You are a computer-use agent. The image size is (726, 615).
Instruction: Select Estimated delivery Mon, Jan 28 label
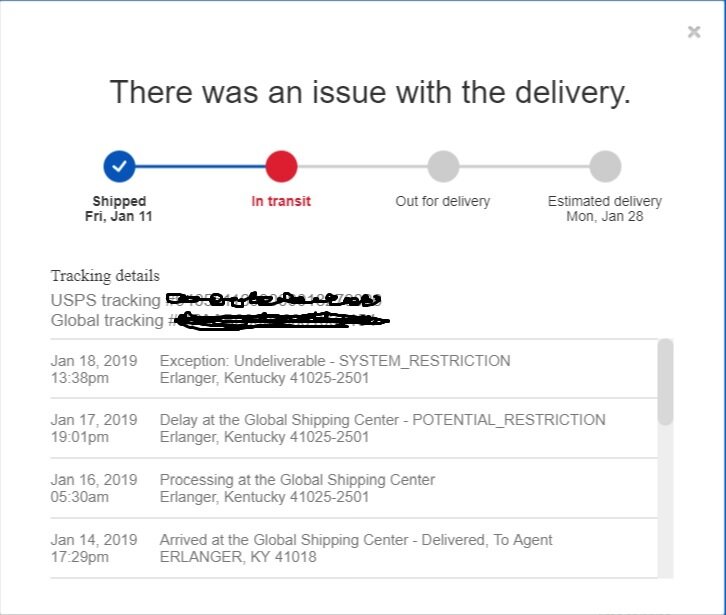click(x=605, y=208)
